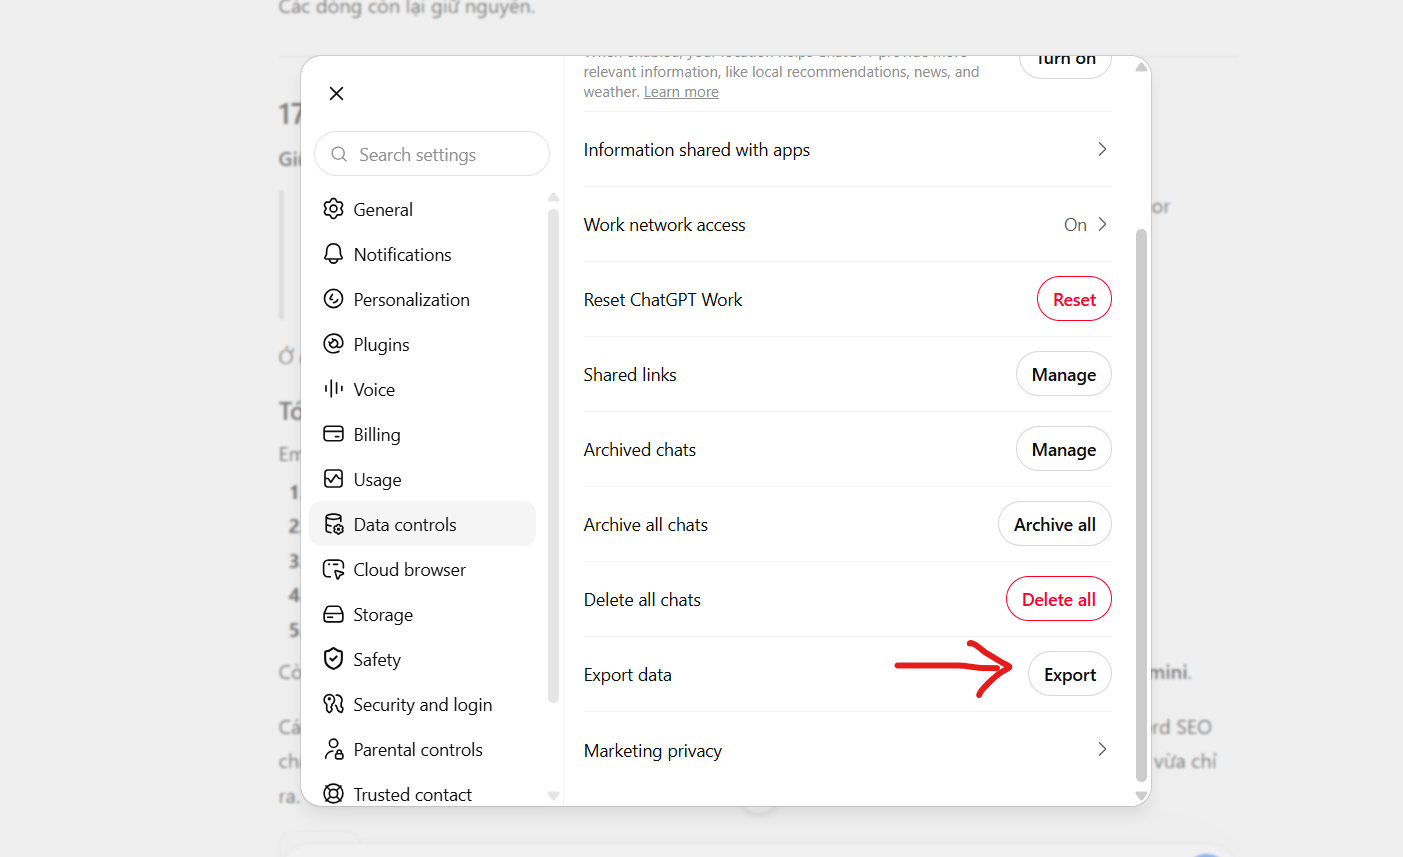Viewport: 1403px width, 857px height.
Task: Click the Trusted contact lifebuoy icon
Action: (333, 794)
